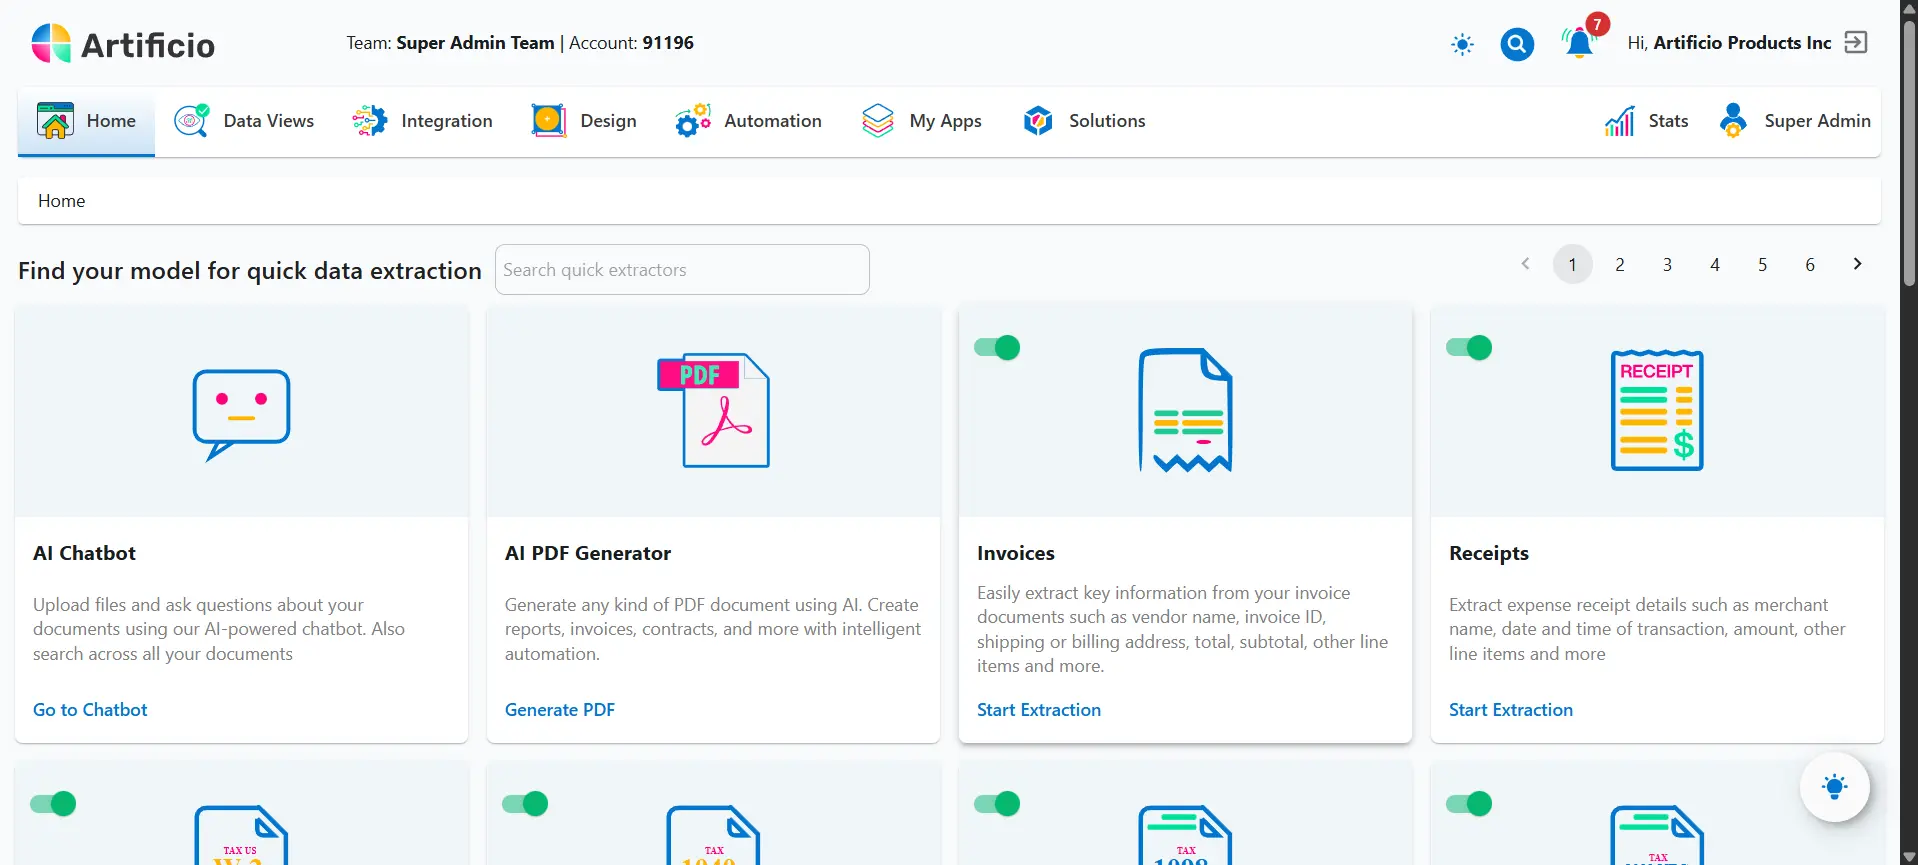The height and width of the screenshot is (865, 1918).
Task: Start Extraction for Invoices
Action: point(1039,710)
